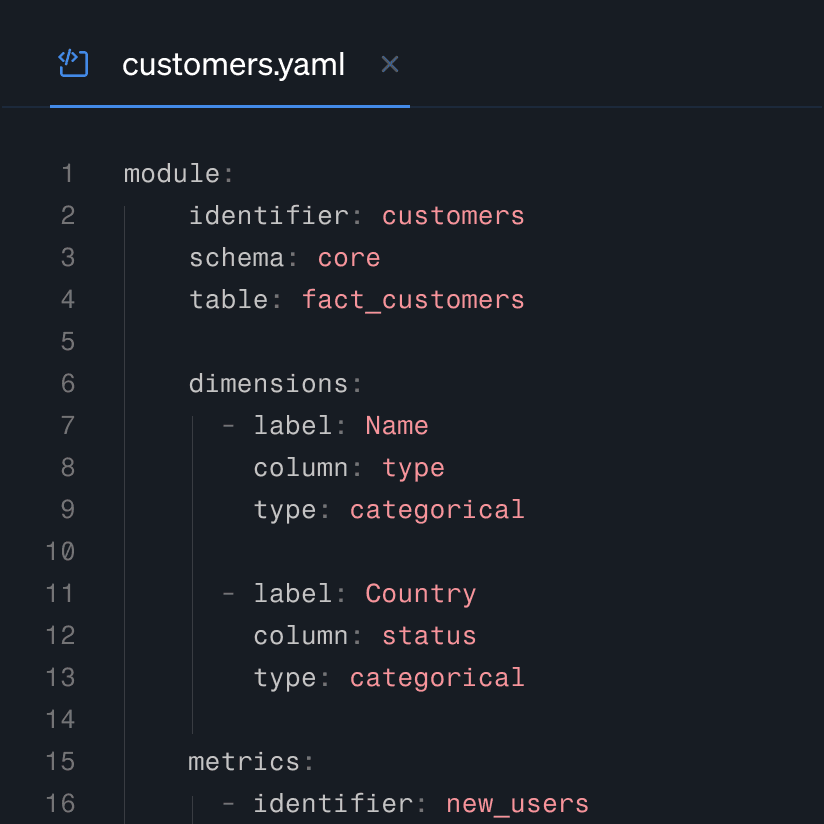Click line number 1 in the gutter
This screenshot has height=824, width=824.
point(67,173)
